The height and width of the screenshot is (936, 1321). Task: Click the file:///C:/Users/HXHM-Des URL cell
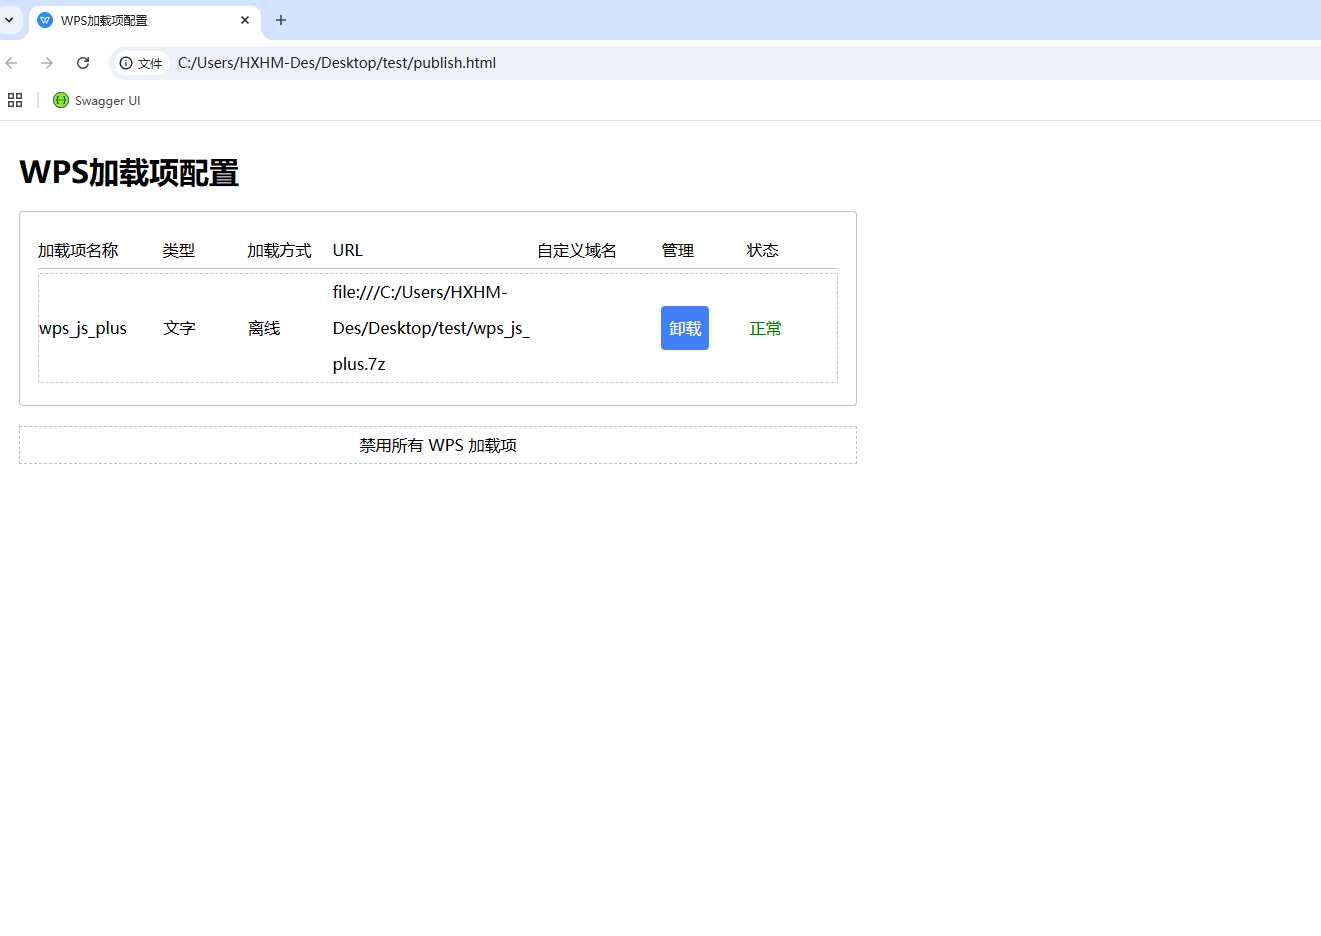point(431,328)
